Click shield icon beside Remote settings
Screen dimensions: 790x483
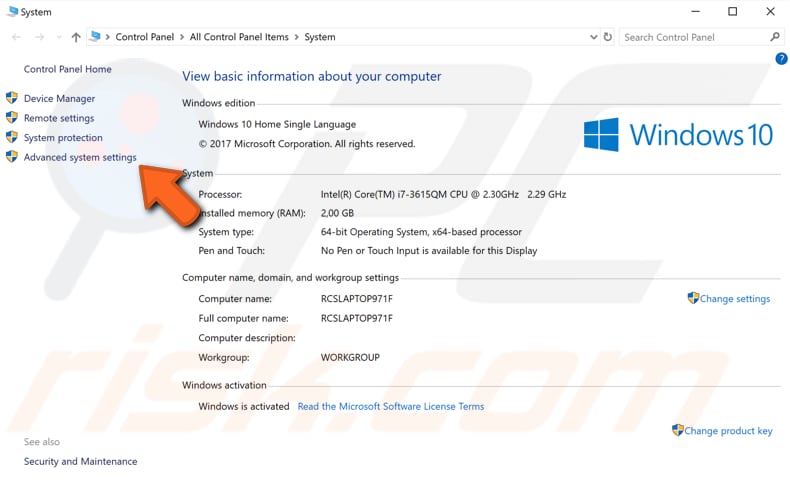(x=12, y=117)
